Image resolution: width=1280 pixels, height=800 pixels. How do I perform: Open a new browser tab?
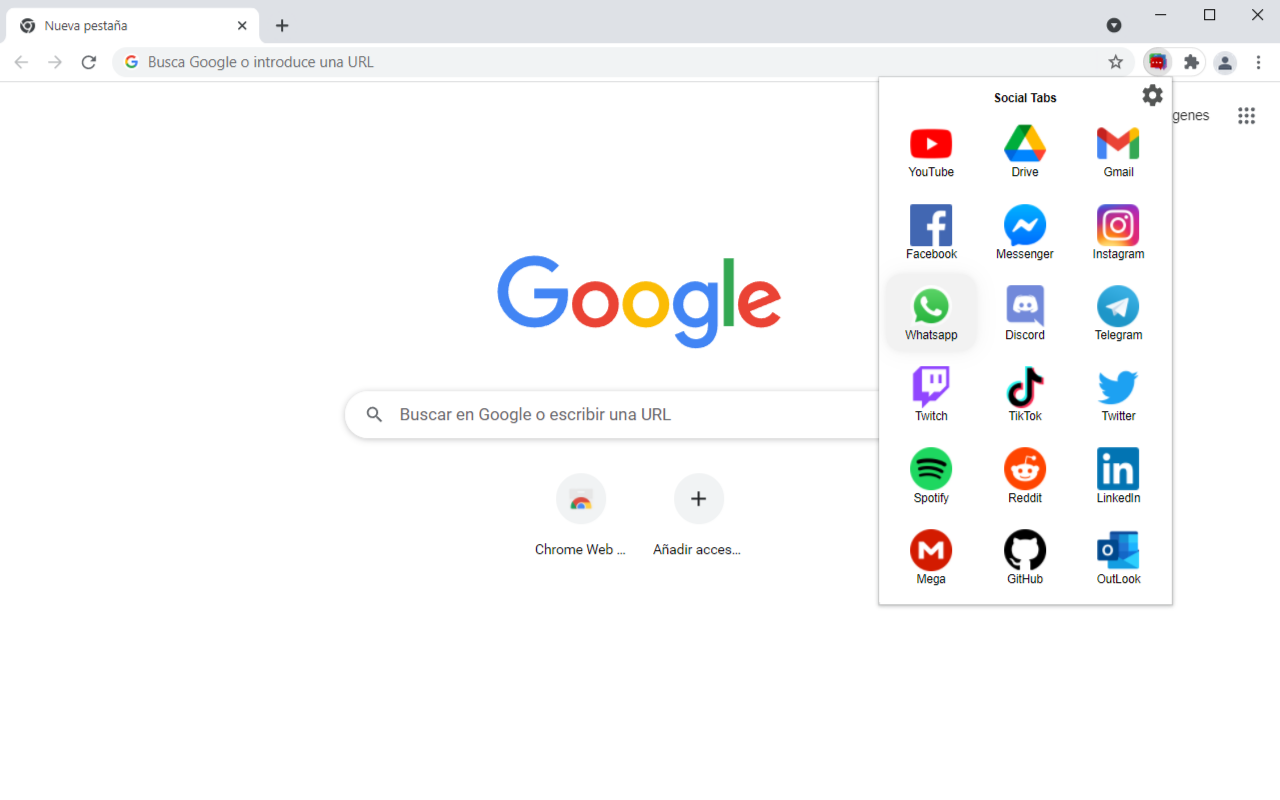point(281,25)
